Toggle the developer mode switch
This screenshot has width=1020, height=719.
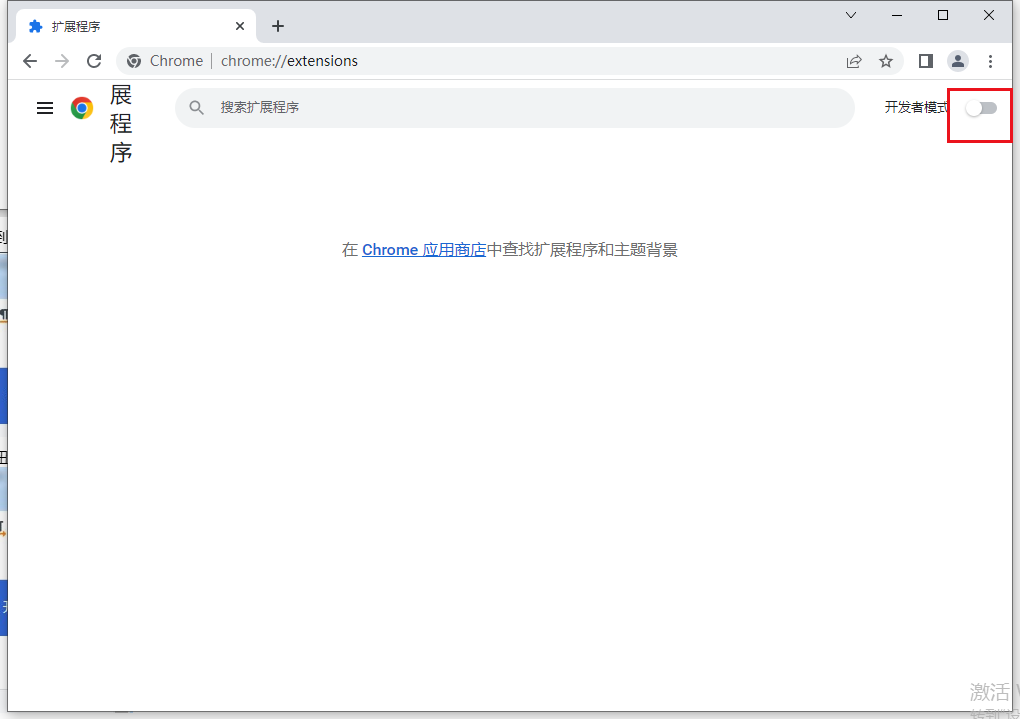coord(981,108)
